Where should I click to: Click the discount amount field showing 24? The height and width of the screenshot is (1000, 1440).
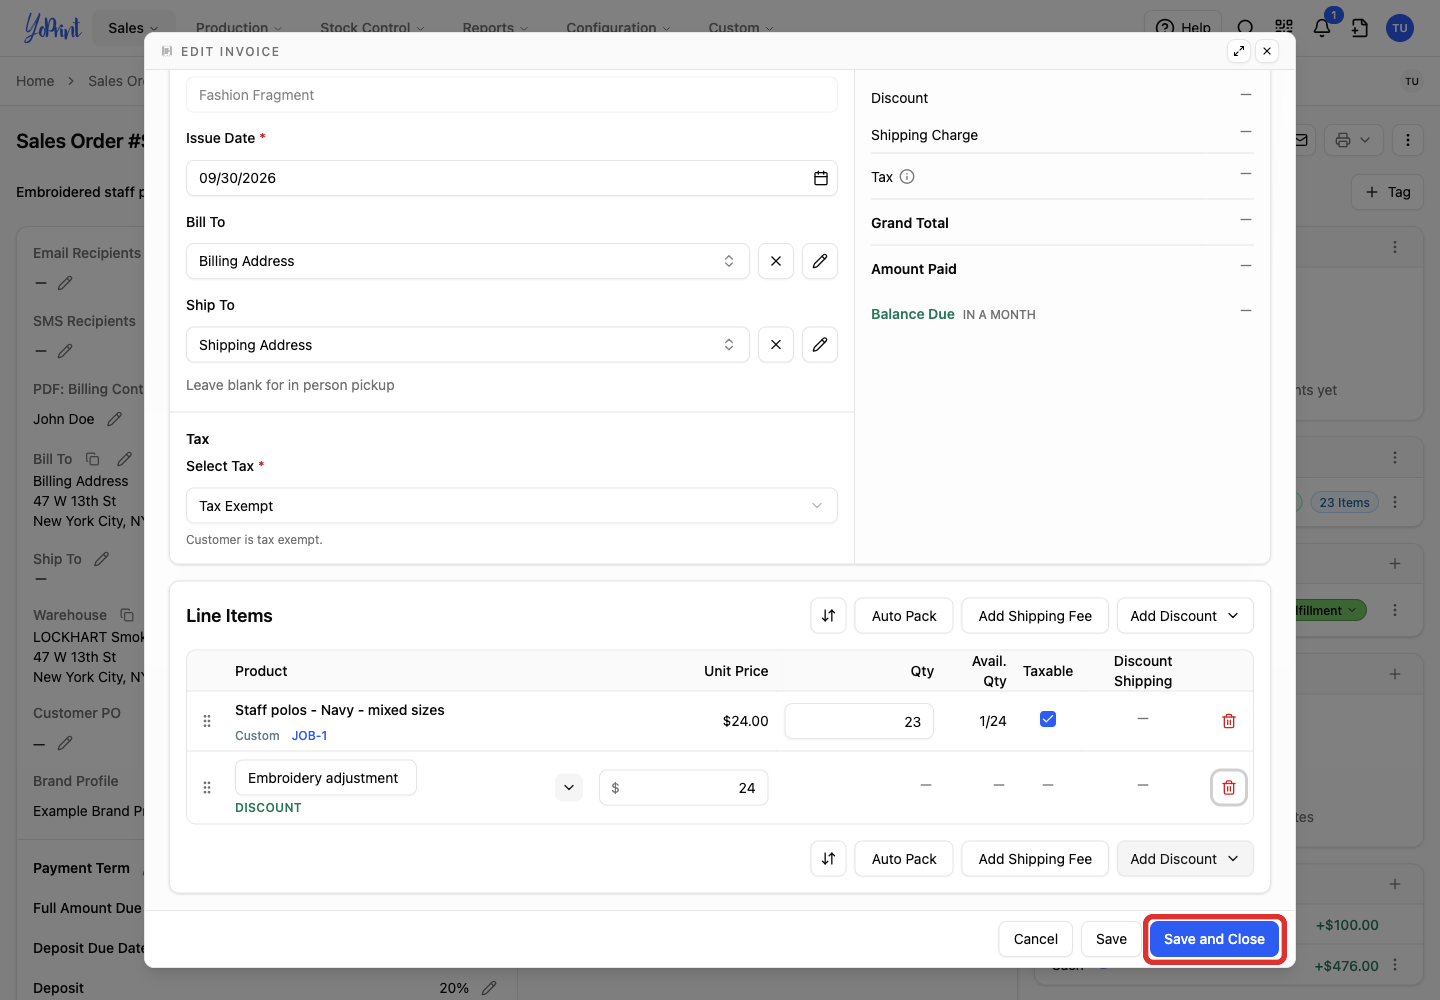coord(684,788)
